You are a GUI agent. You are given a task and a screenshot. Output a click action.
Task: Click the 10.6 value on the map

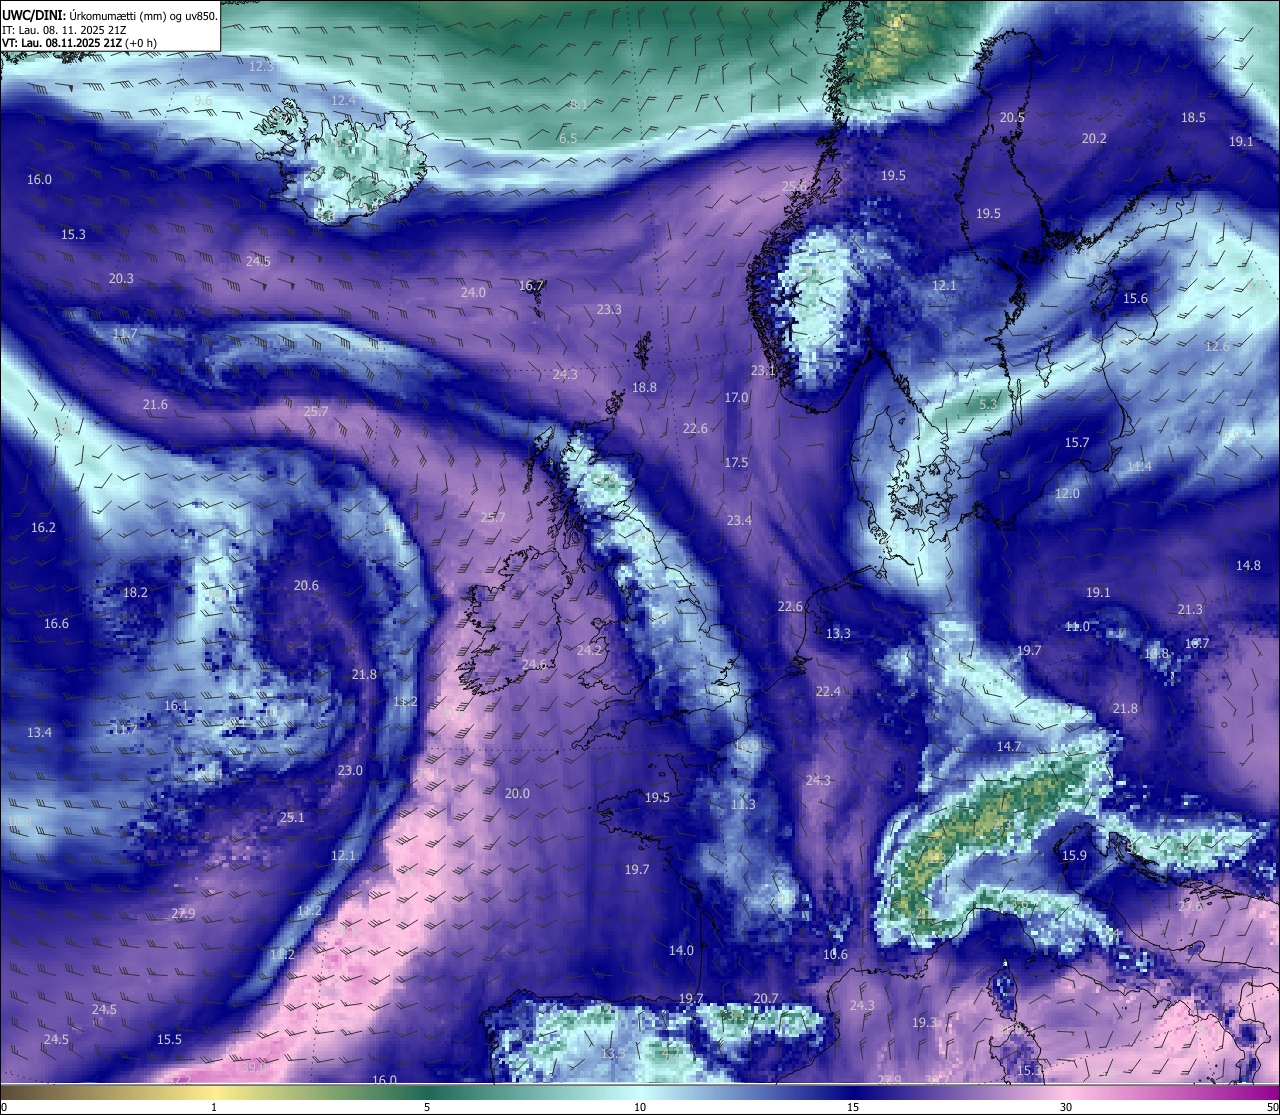[835, 955]
